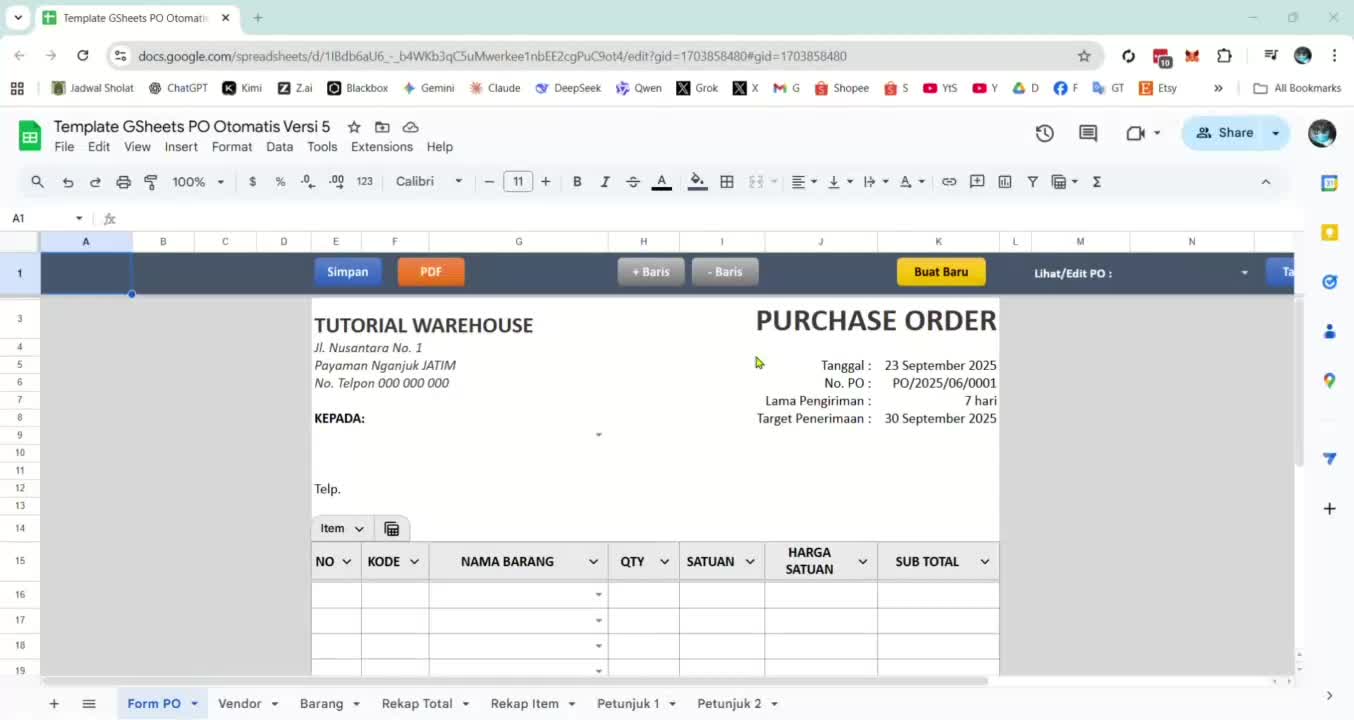
Task: Open the fill color picker
Action: [x=697, y=182]
